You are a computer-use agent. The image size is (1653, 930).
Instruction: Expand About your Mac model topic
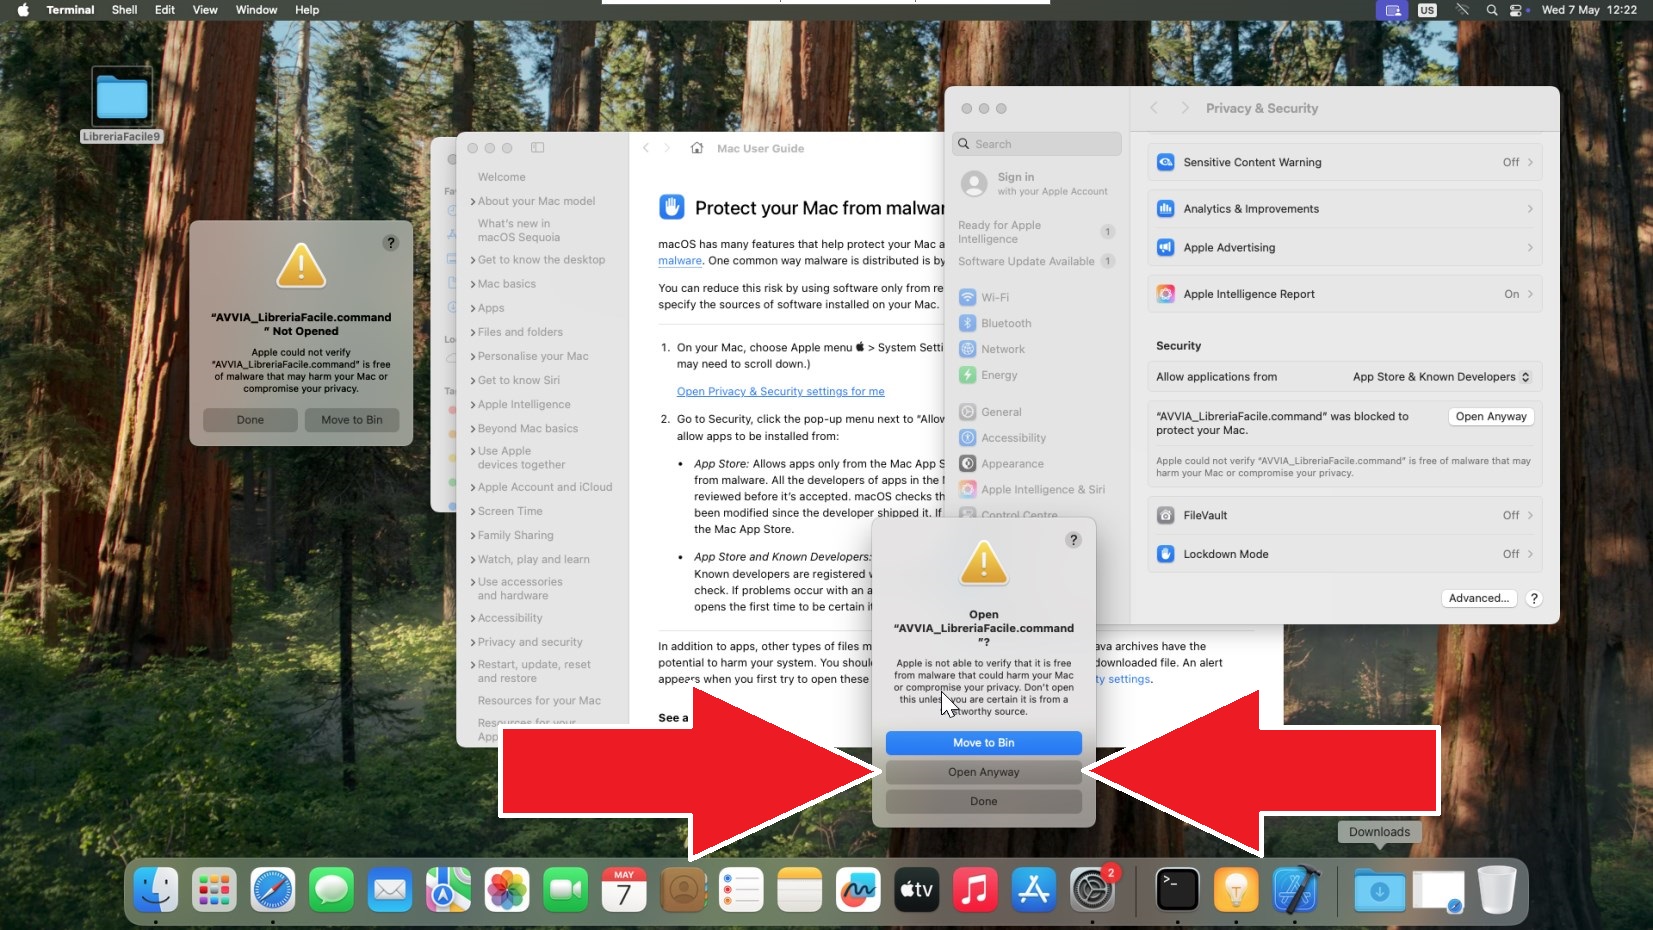click(x=536, y=201)
